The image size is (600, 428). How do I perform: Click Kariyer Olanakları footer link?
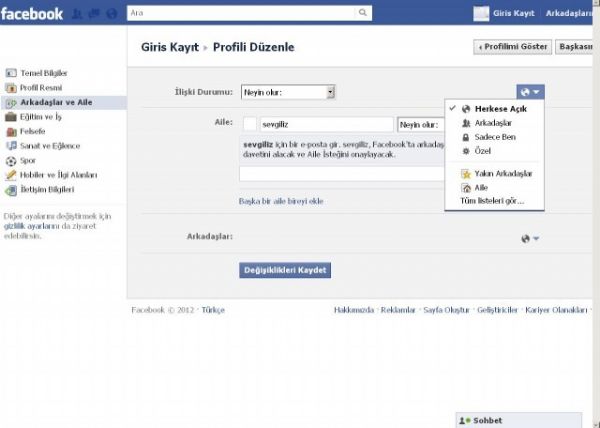click(556, 310)
